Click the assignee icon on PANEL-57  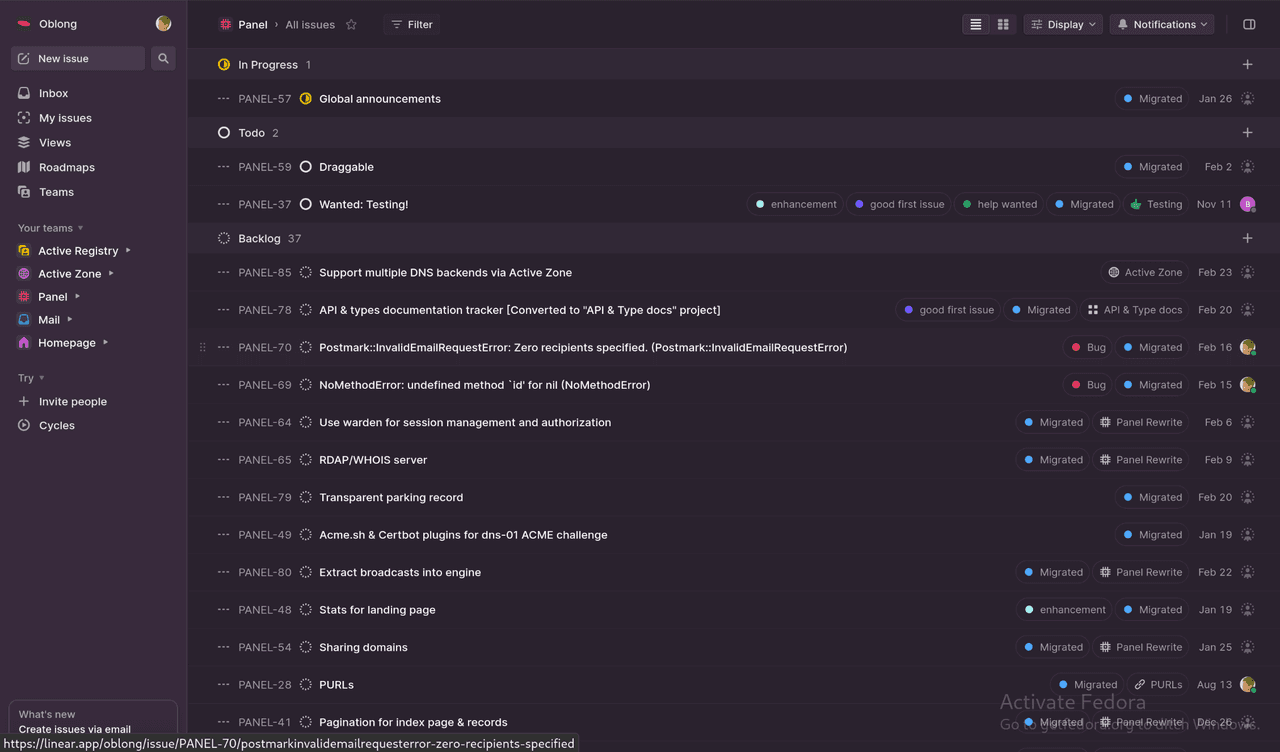(1247, 99)
